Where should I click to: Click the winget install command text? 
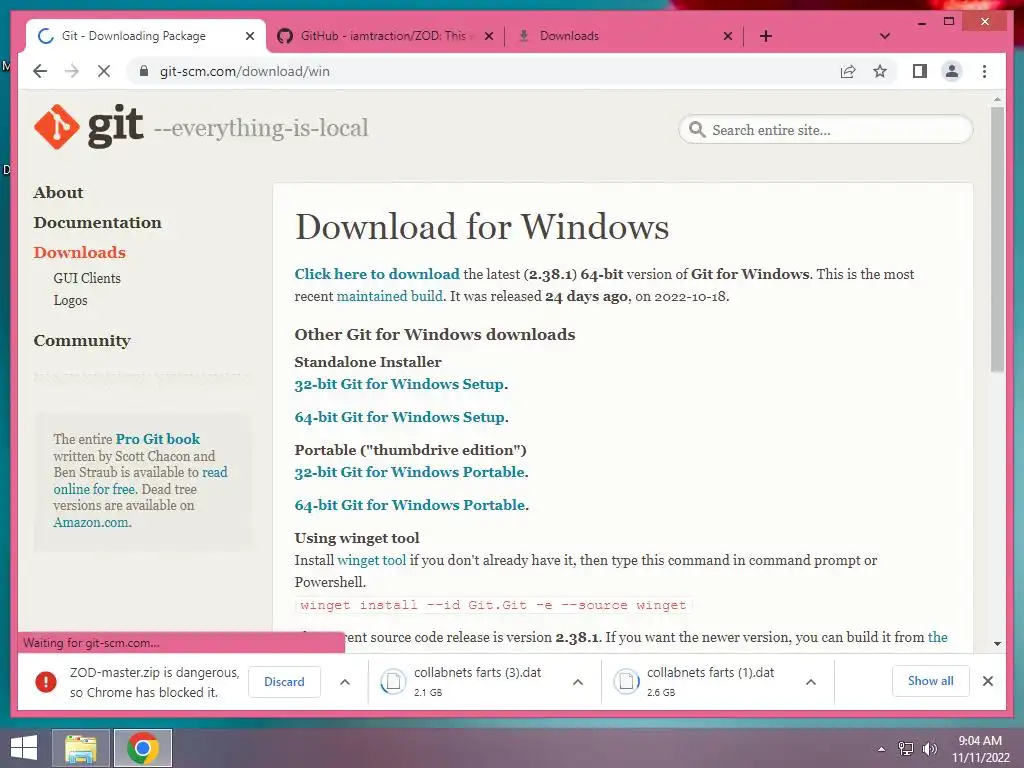493,605
